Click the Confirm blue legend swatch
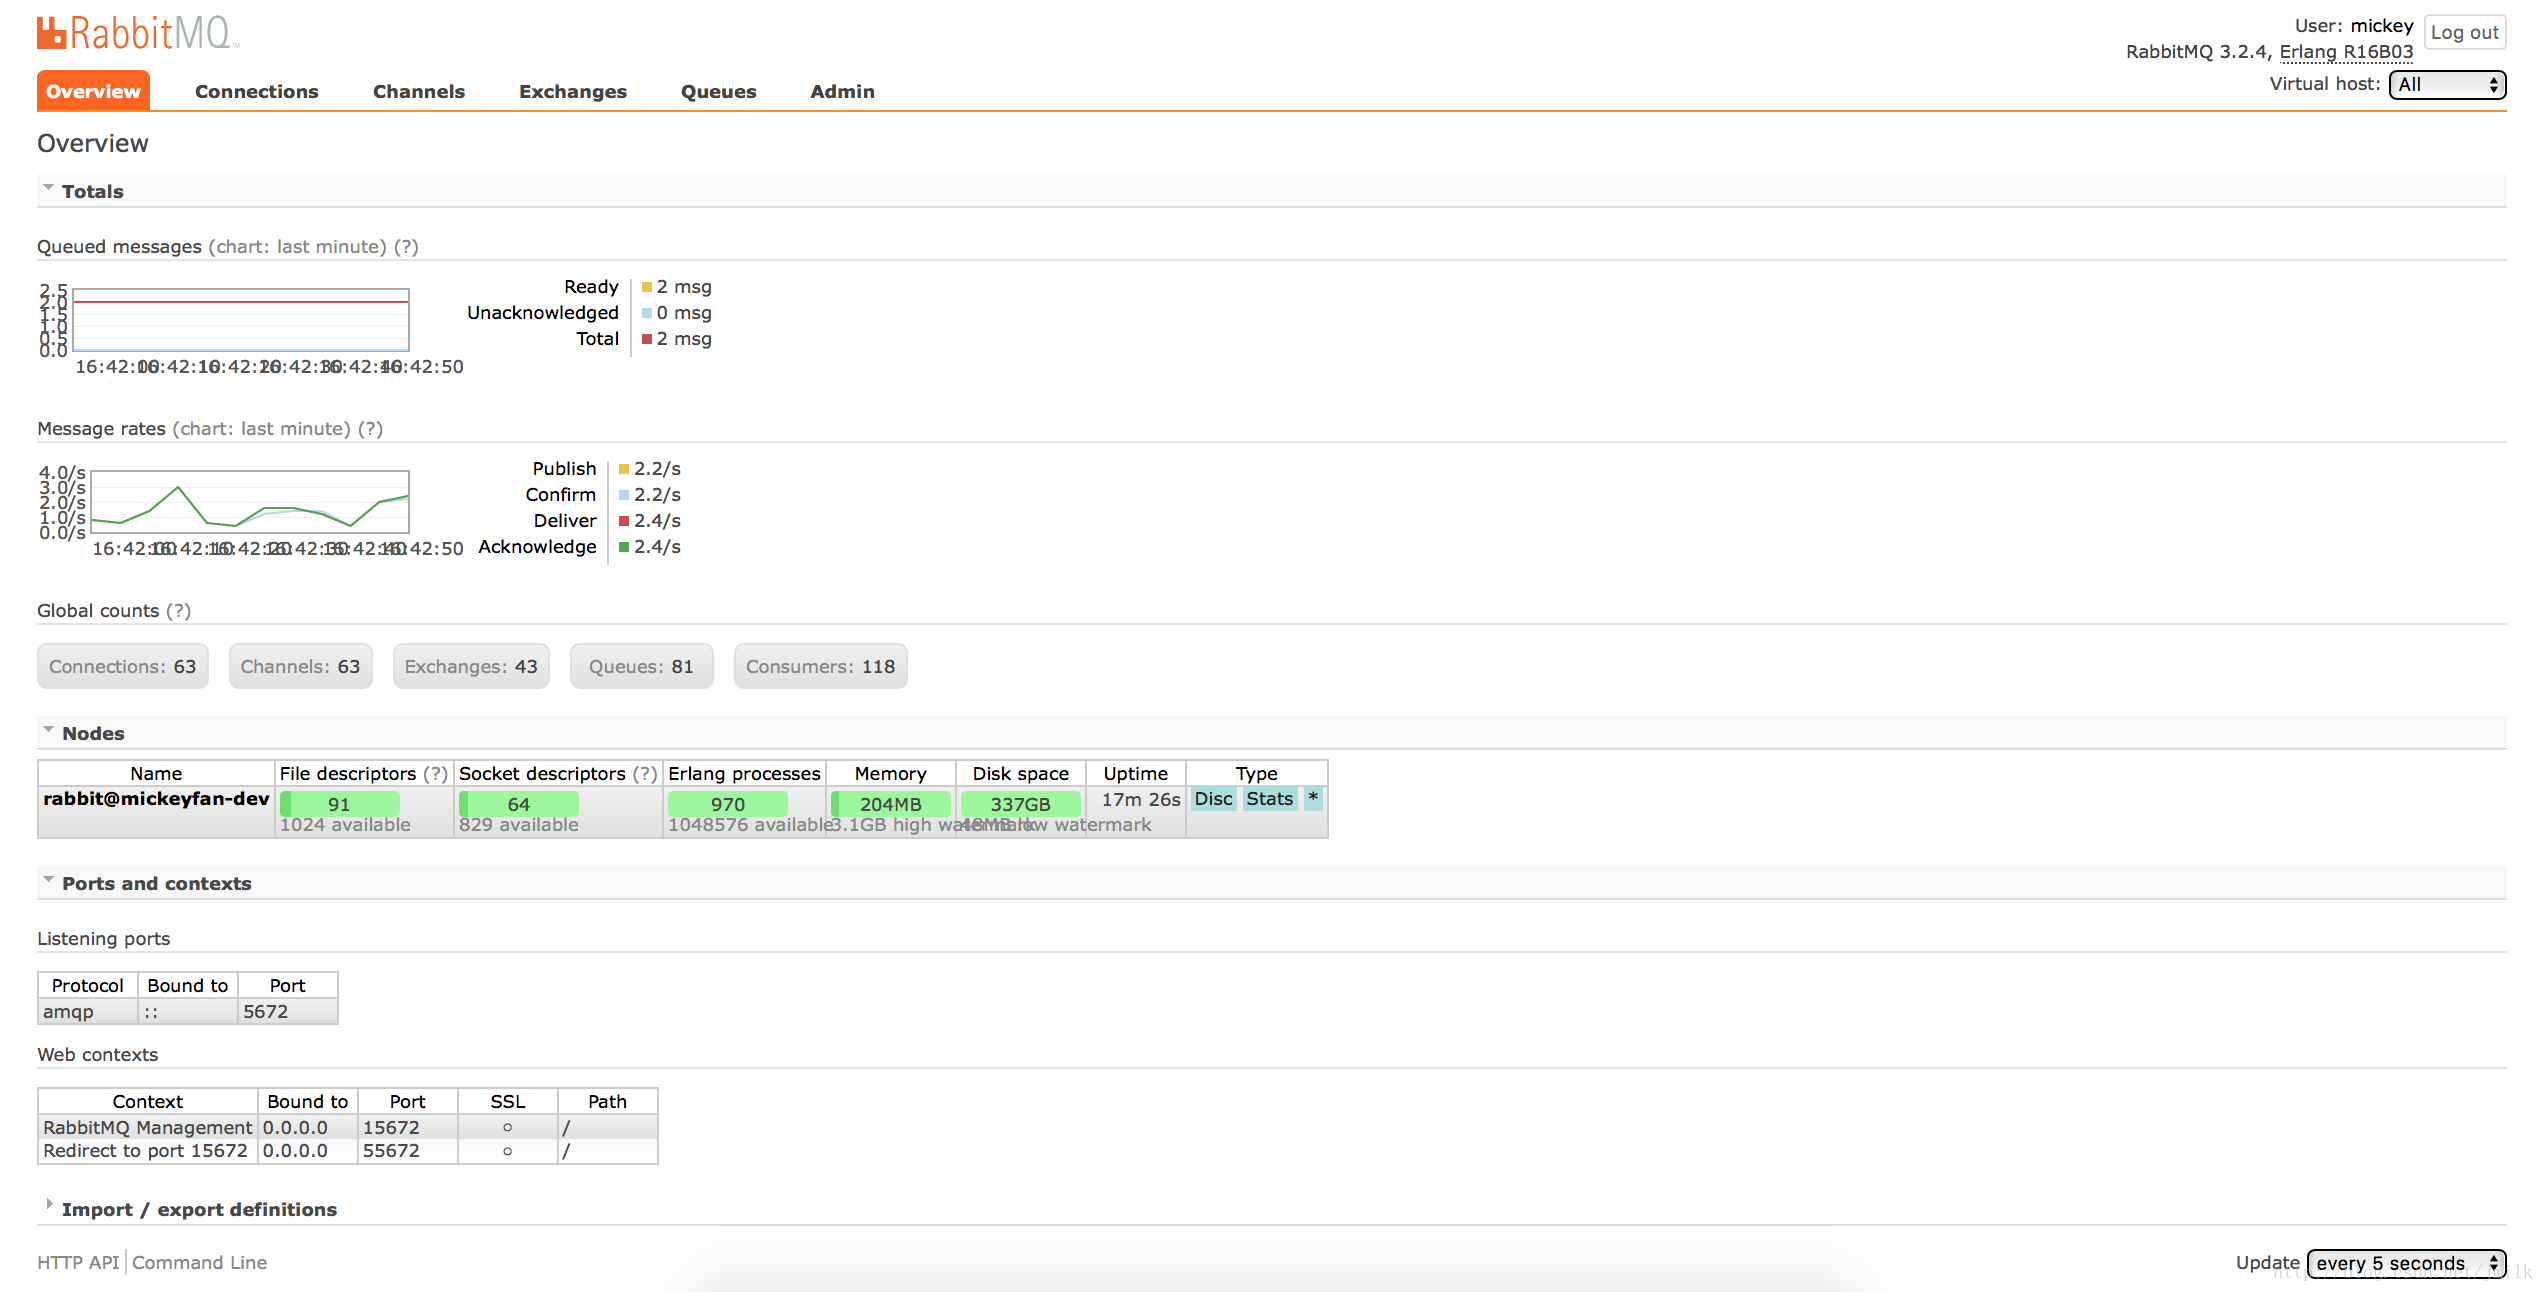Image resolution: width=2544 pixels, height=1292 pixels. pos(624,495)
